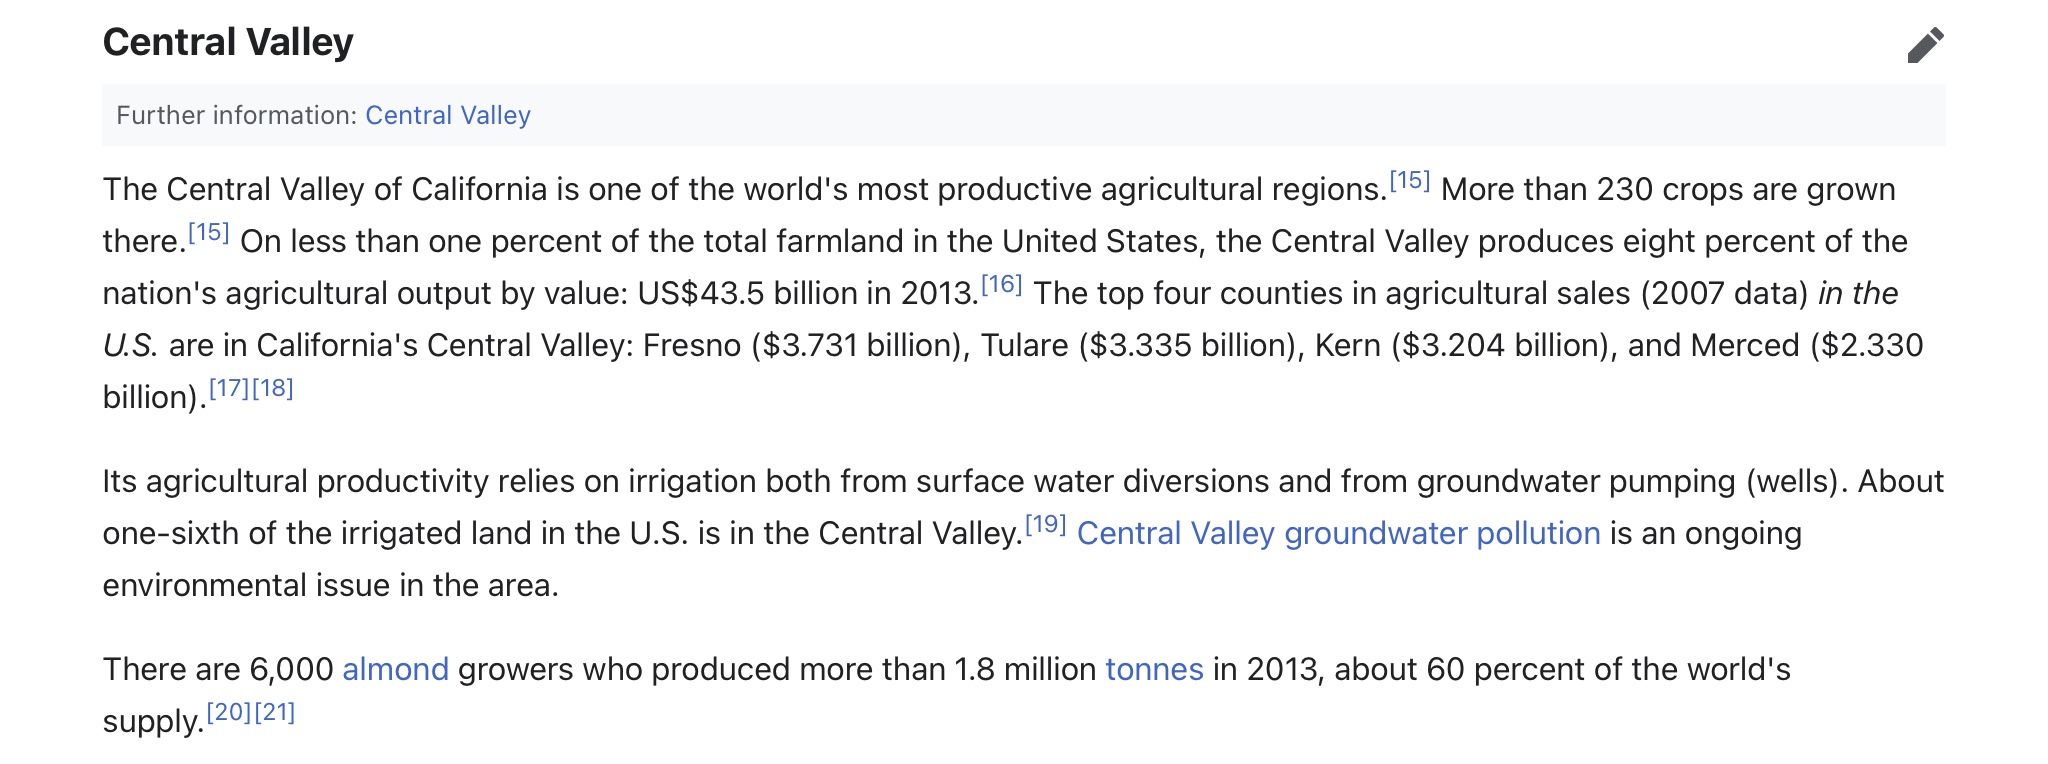Image resolution: width=2048 pixels, height=764 pixels.
Task: Open citation 16 reference
Action: [1001, 285]
